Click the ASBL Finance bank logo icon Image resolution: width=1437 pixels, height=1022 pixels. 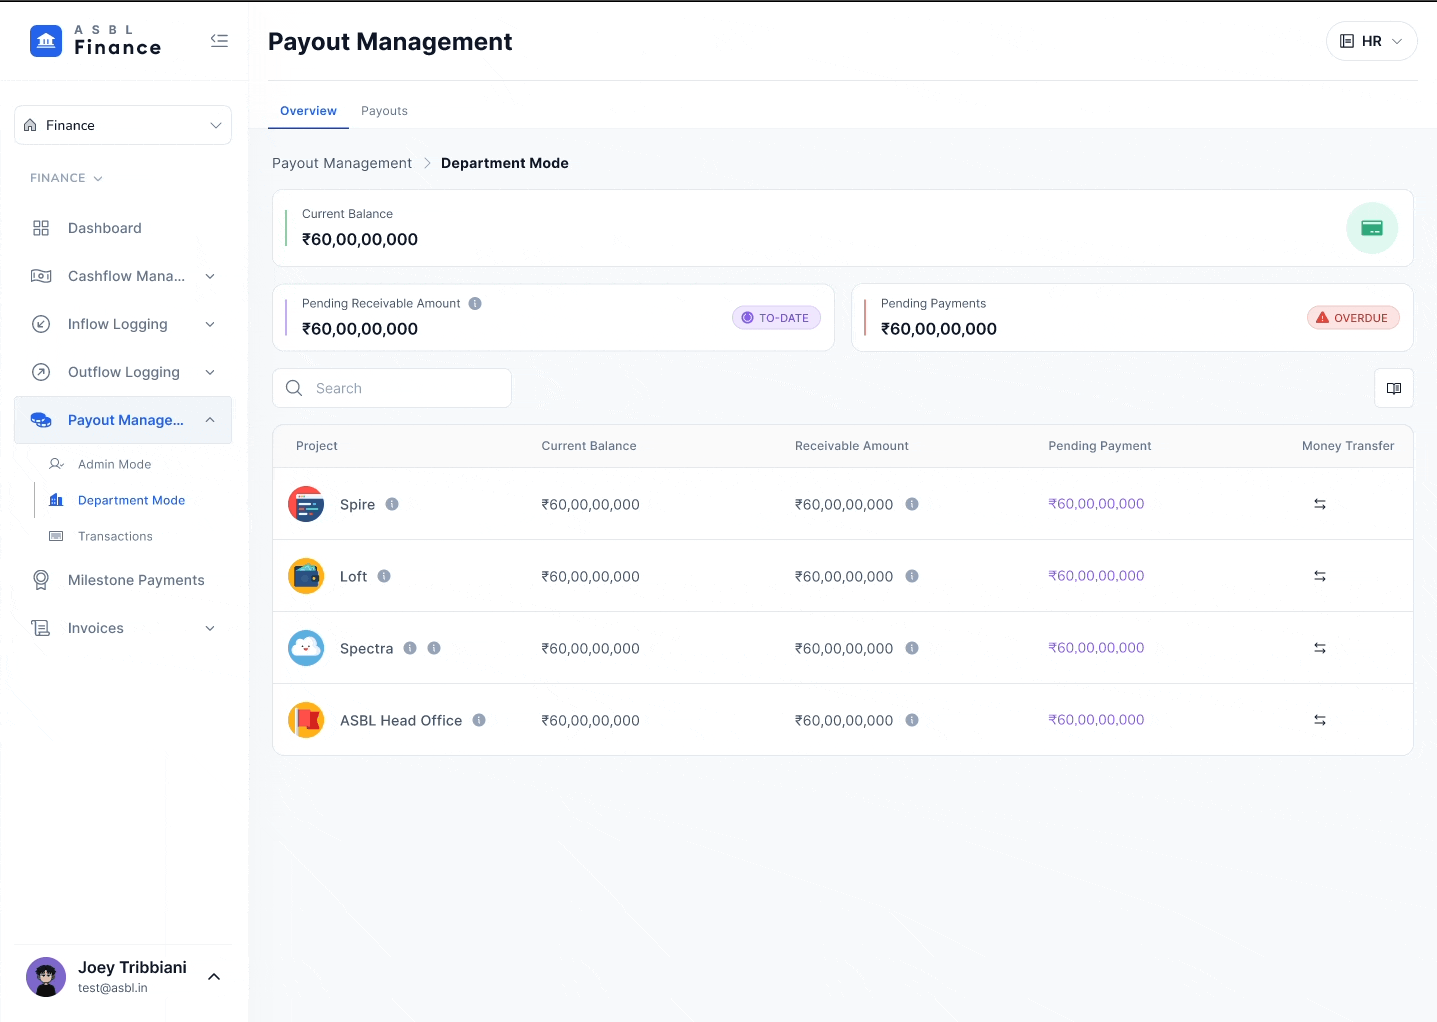(46, 41)
